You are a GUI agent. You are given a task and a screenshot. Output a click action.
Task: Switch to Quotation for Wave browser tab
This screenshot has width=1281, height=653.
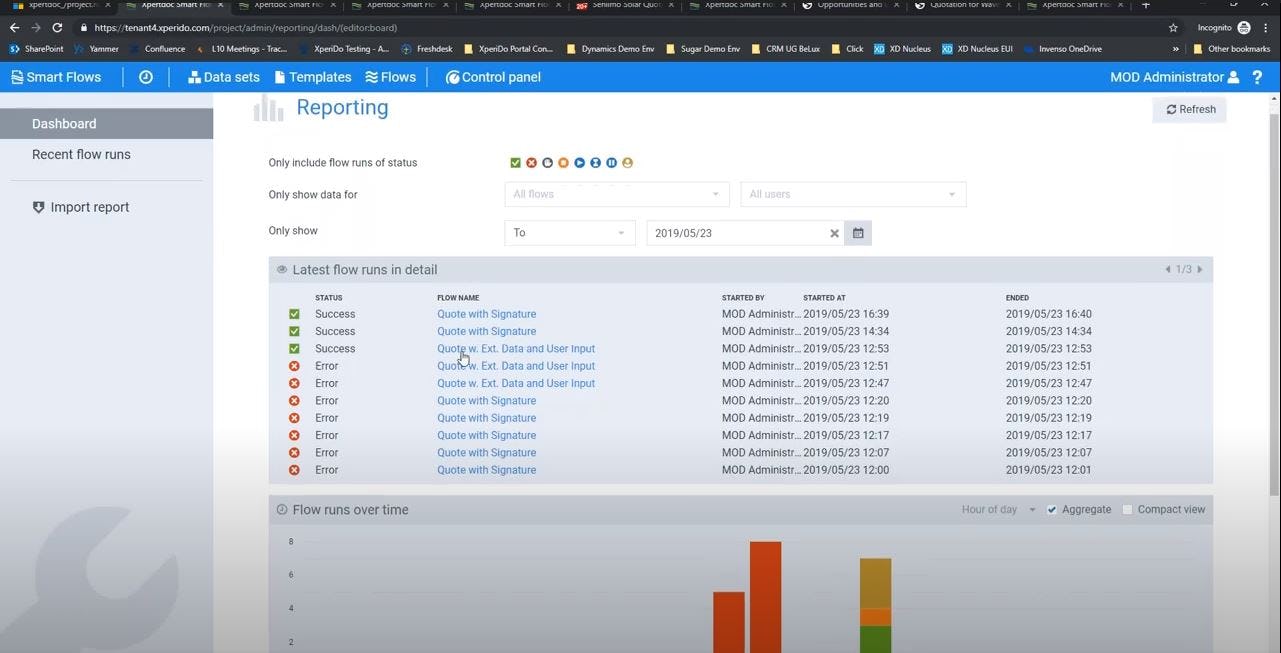[x=965, y=5]
